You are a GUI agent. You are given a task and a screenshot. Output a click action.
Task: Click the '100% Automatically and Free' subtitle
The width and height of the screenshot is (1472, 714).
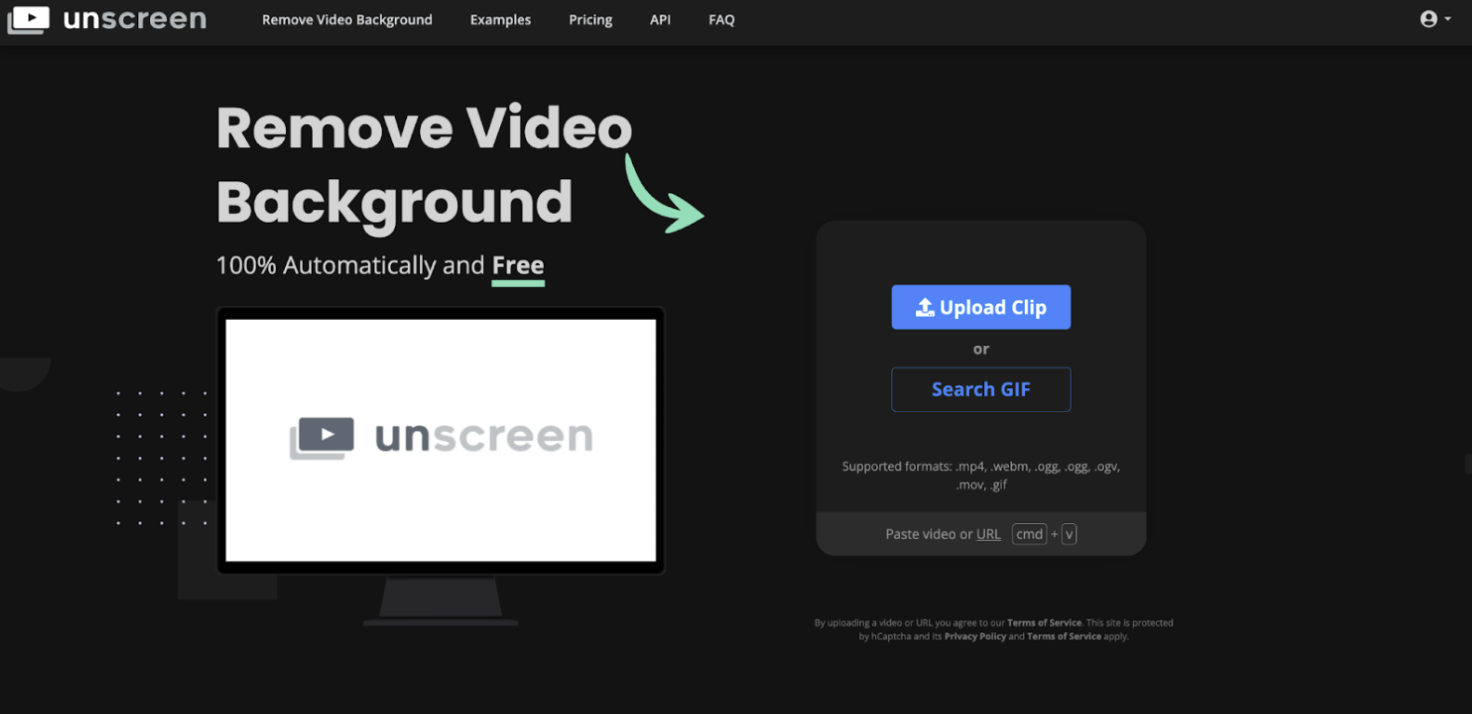tap(380, 266)
